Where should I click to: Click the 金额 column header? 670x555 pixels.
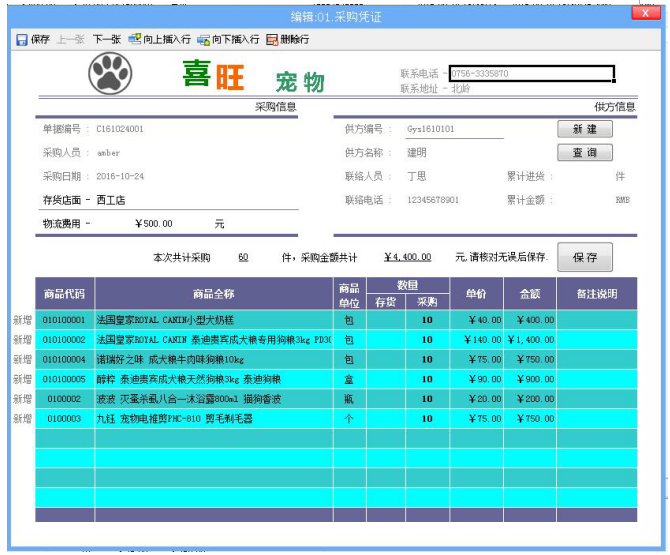click(x=530, y=294)
